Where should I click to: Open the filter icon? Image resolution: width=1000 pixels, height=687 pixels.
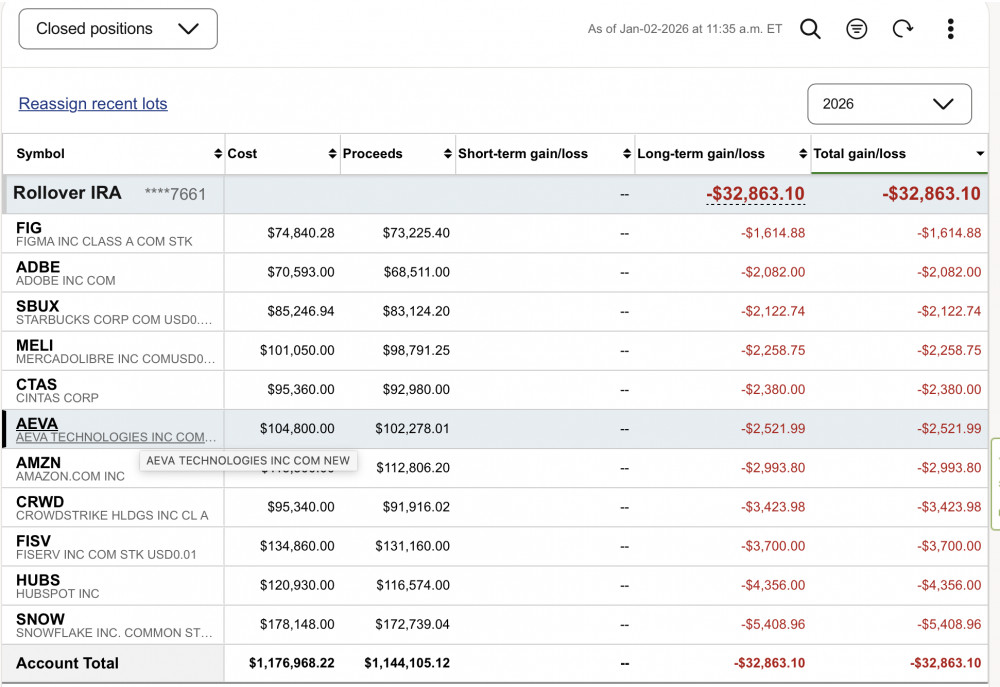(857, 29)
